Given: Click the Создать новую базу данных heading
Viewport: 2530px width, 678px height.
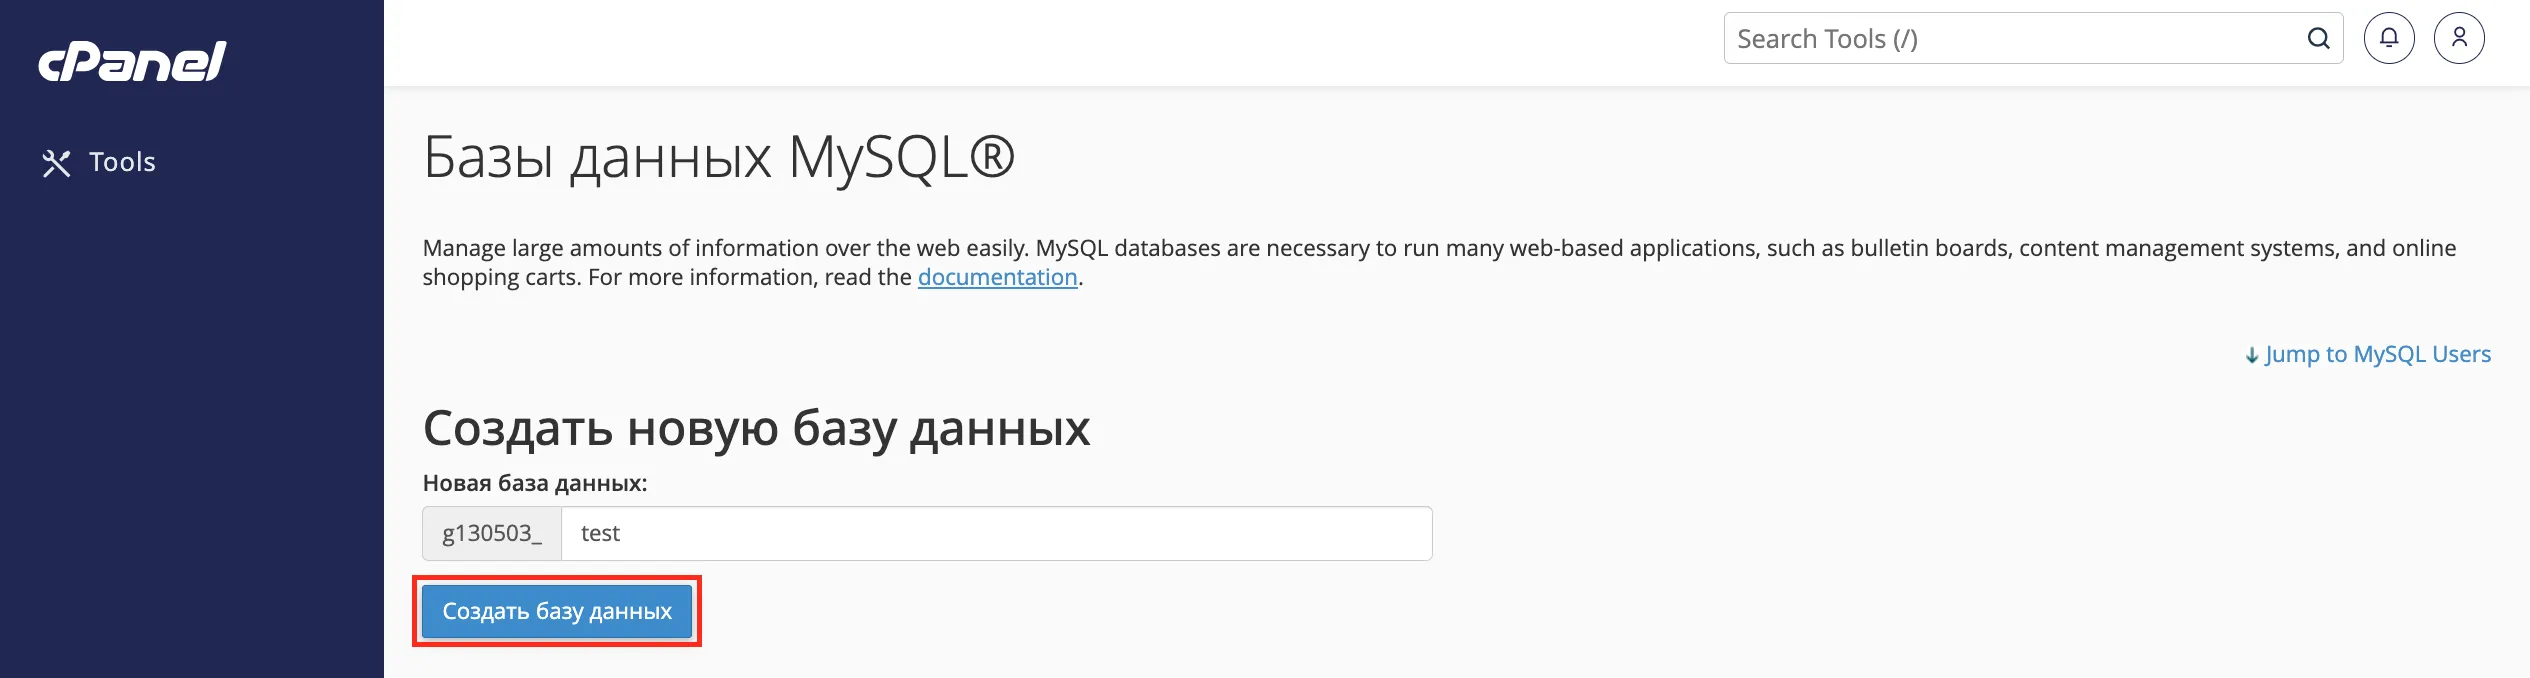Looking at the screenshot, I should pos(756,428).
